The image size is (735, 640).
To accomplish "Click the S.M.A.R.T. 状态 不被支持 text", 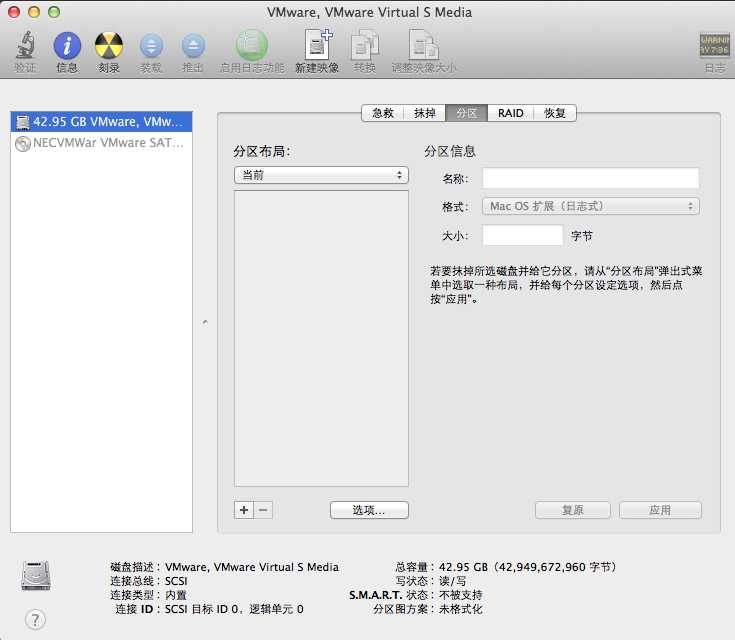I will pyautogui.click(x=415, y=595).
